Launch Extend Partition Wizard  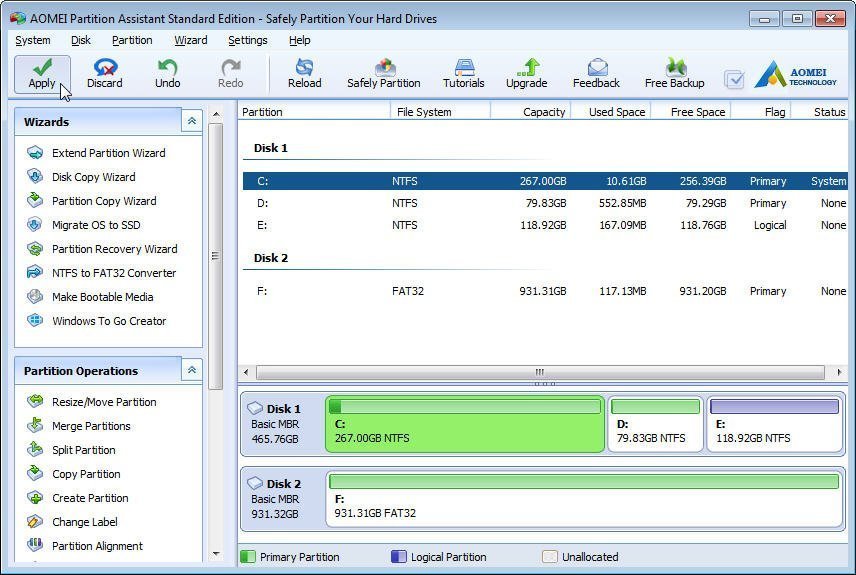pyautogui.click(x=96, y=153)
